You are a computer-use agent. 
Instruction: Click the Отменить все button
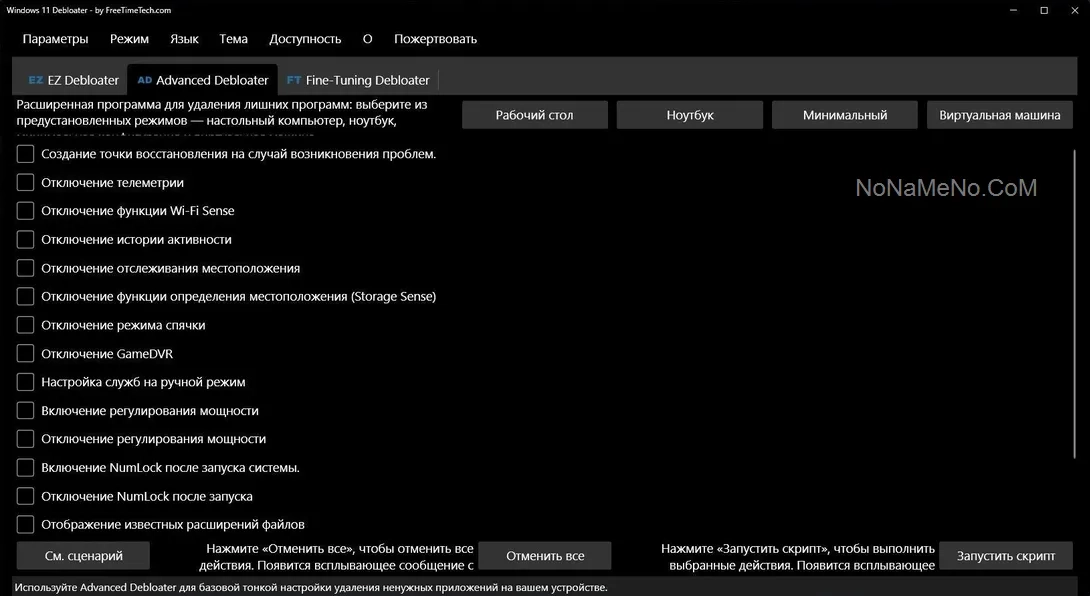[x=545, y=556]
